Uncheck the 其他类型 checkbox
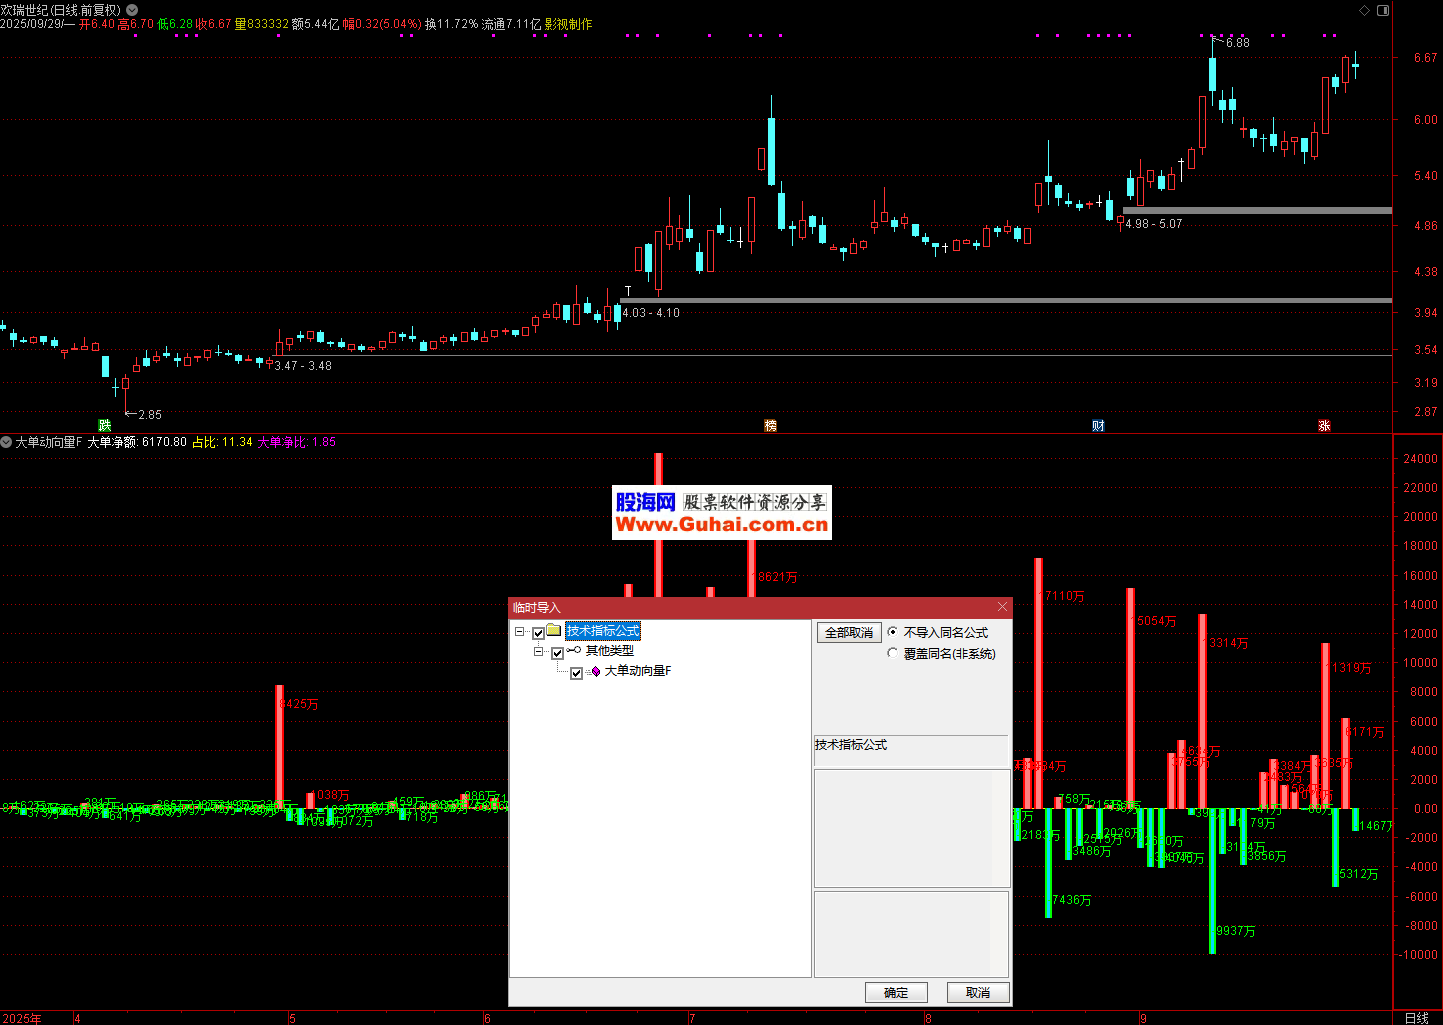The image size is (1443, 1025). 557,653
